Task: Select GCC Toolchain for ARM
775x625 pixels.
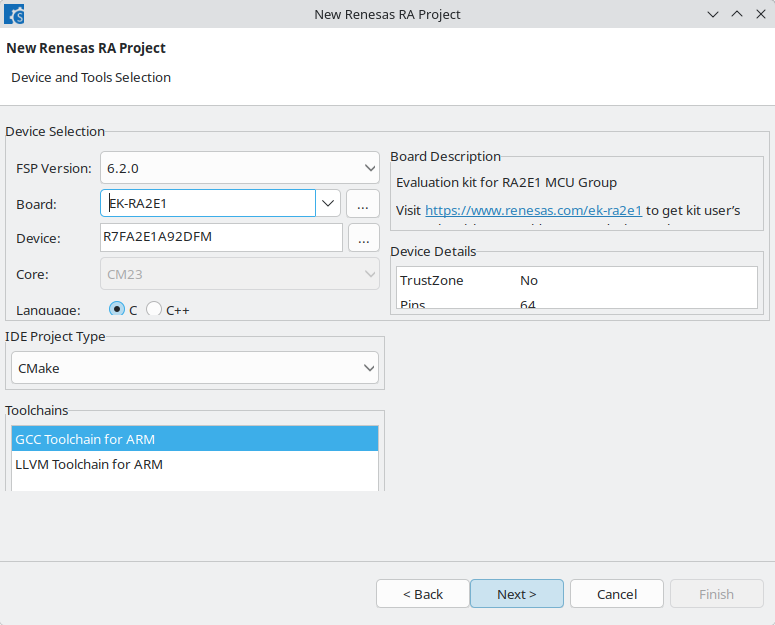Action: click(x=195, y=439)
